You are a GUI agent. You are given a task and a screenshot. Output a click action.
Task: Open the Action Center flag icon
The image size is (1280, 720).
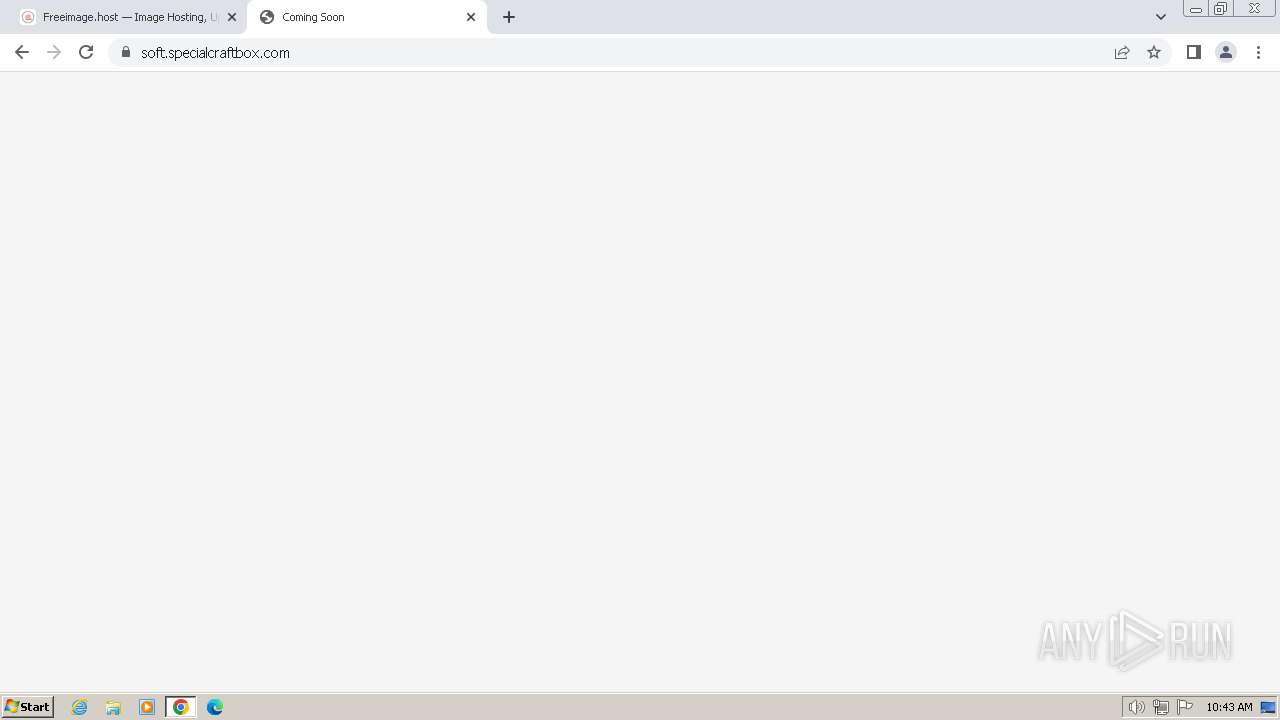pos(1185,707)
